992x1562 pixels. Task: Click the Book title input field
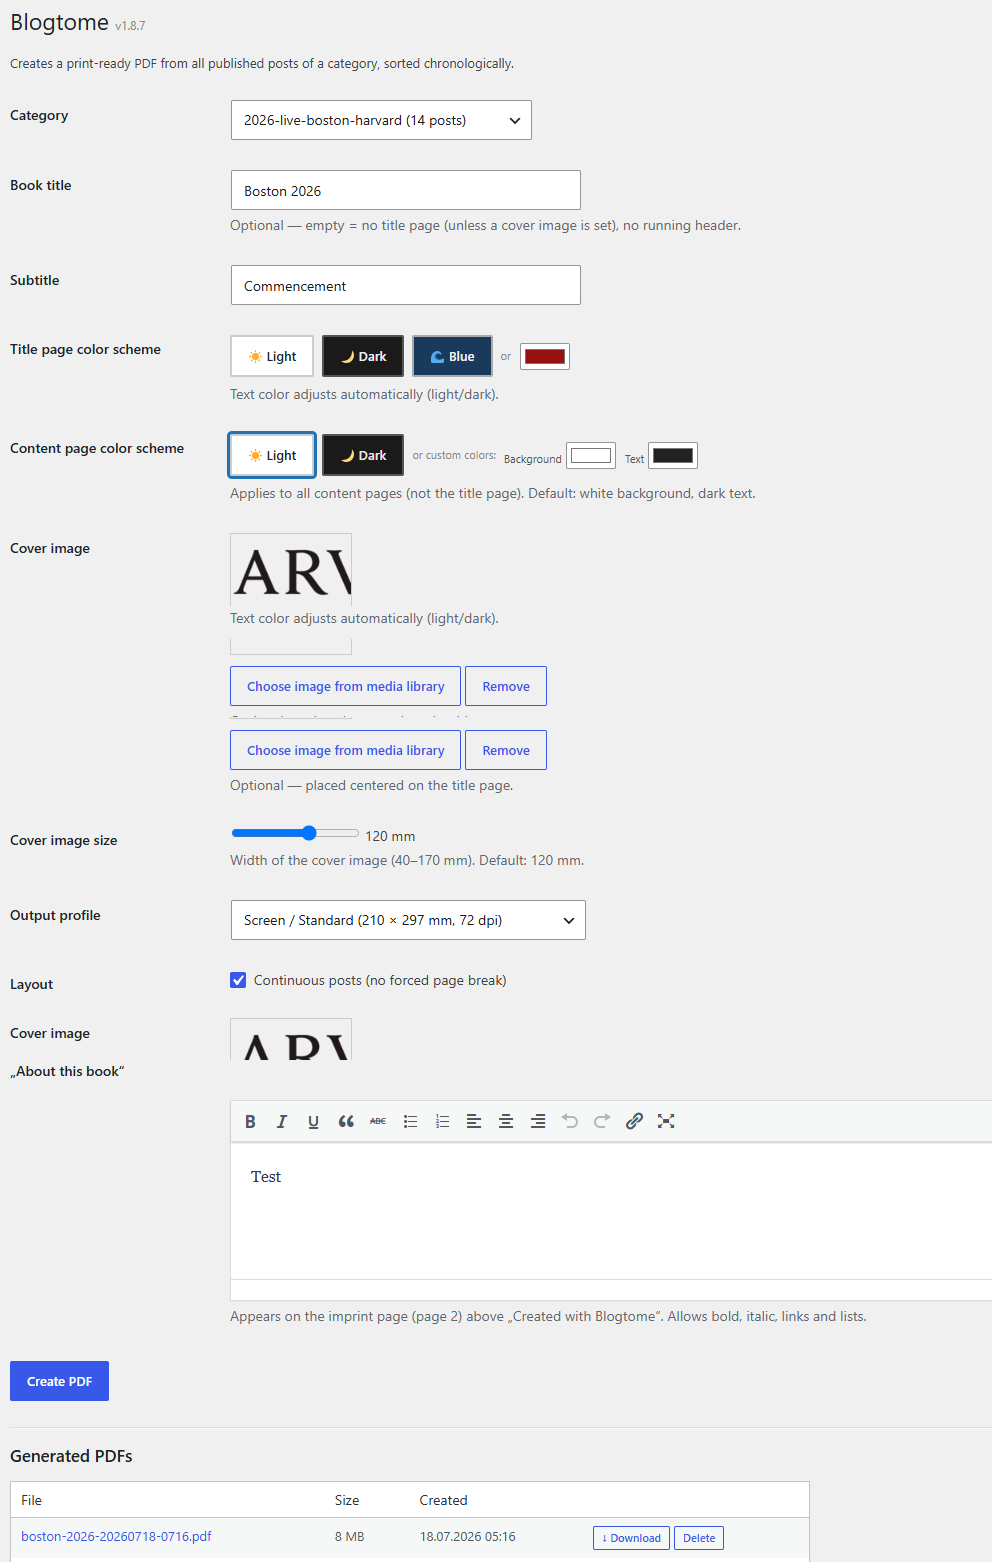(406, 190)
